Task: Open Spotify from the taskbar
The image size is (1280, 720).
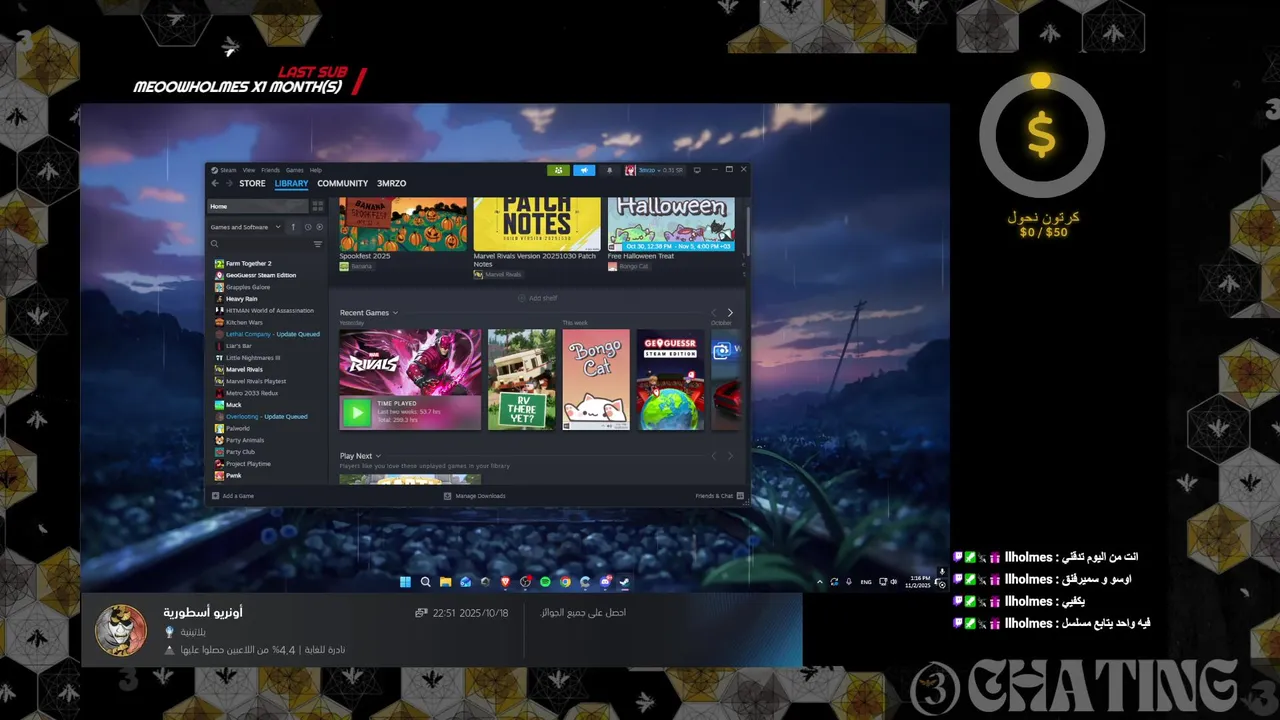Action: 545,582
